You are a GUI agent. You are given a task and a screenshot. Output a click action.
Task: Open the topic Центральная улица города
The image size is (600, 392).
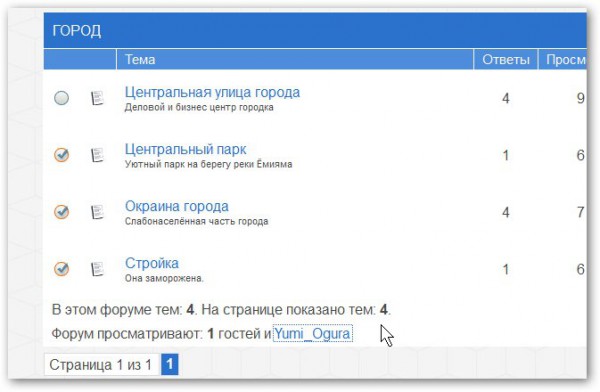212,92
